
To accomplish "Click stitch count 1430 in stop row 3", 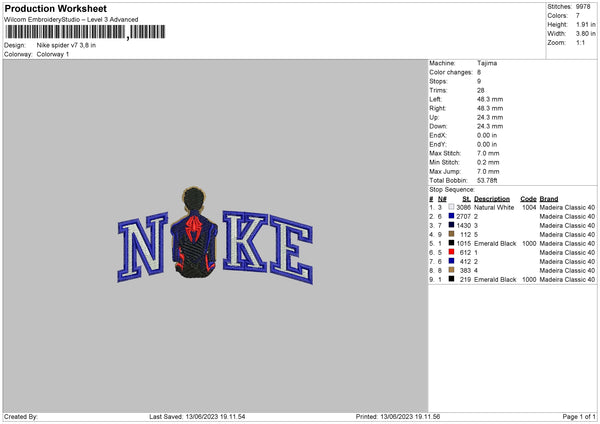I will tap(463, 225).
